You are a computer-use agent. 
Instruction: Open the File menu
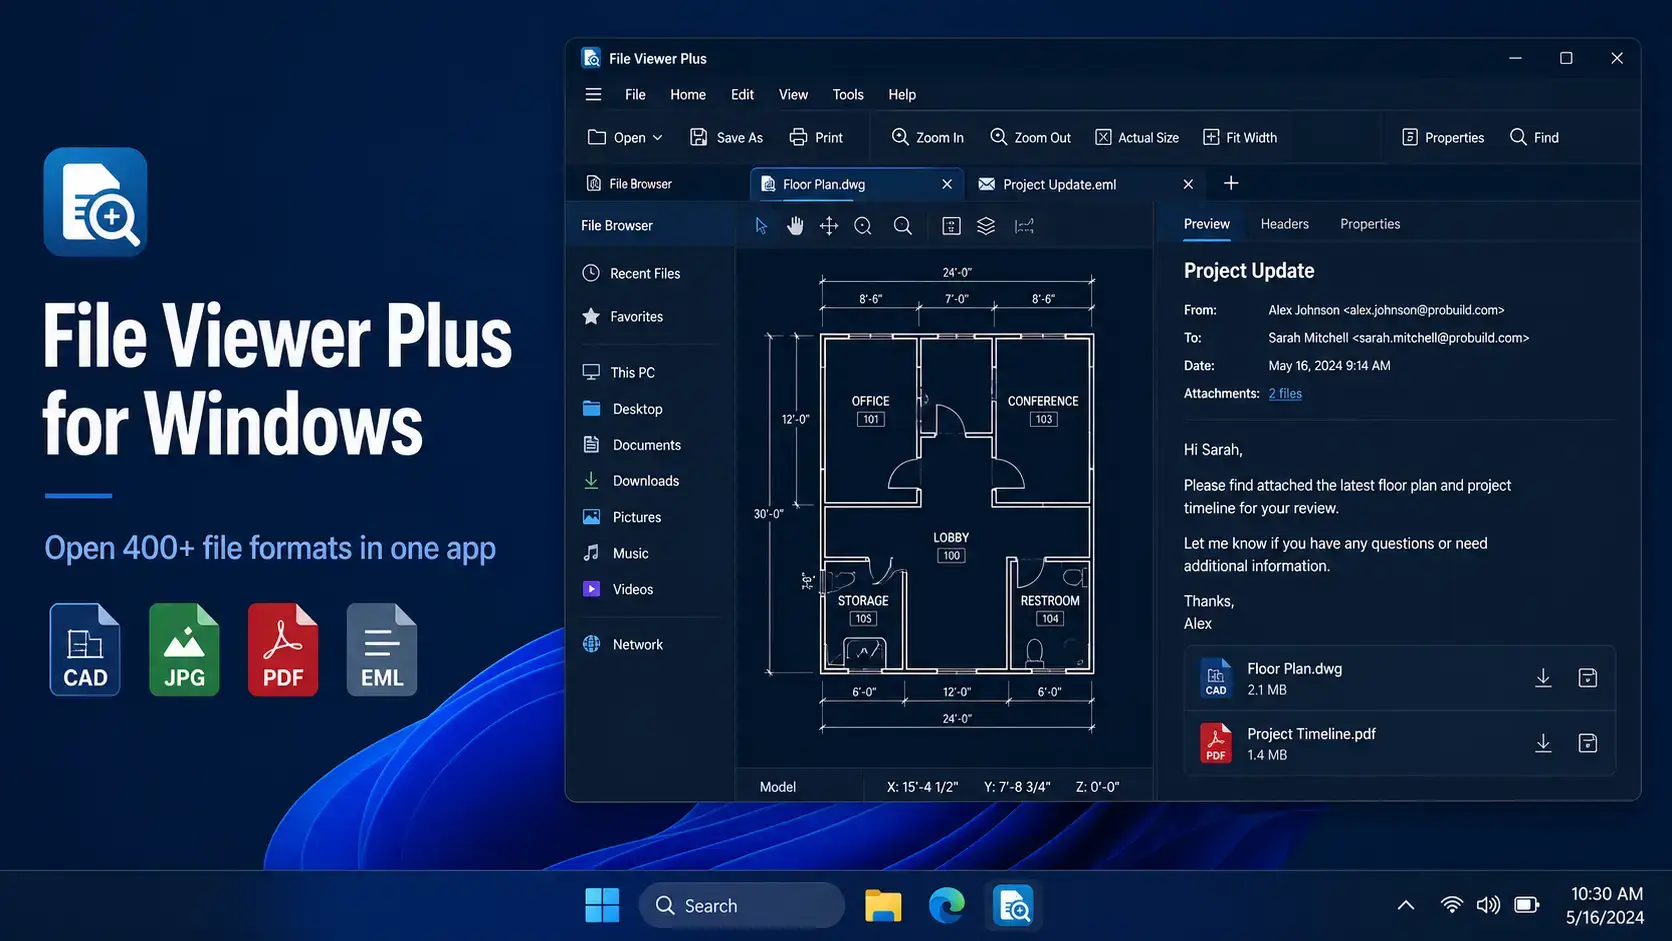pyautogui.click(x=635, y=94)
